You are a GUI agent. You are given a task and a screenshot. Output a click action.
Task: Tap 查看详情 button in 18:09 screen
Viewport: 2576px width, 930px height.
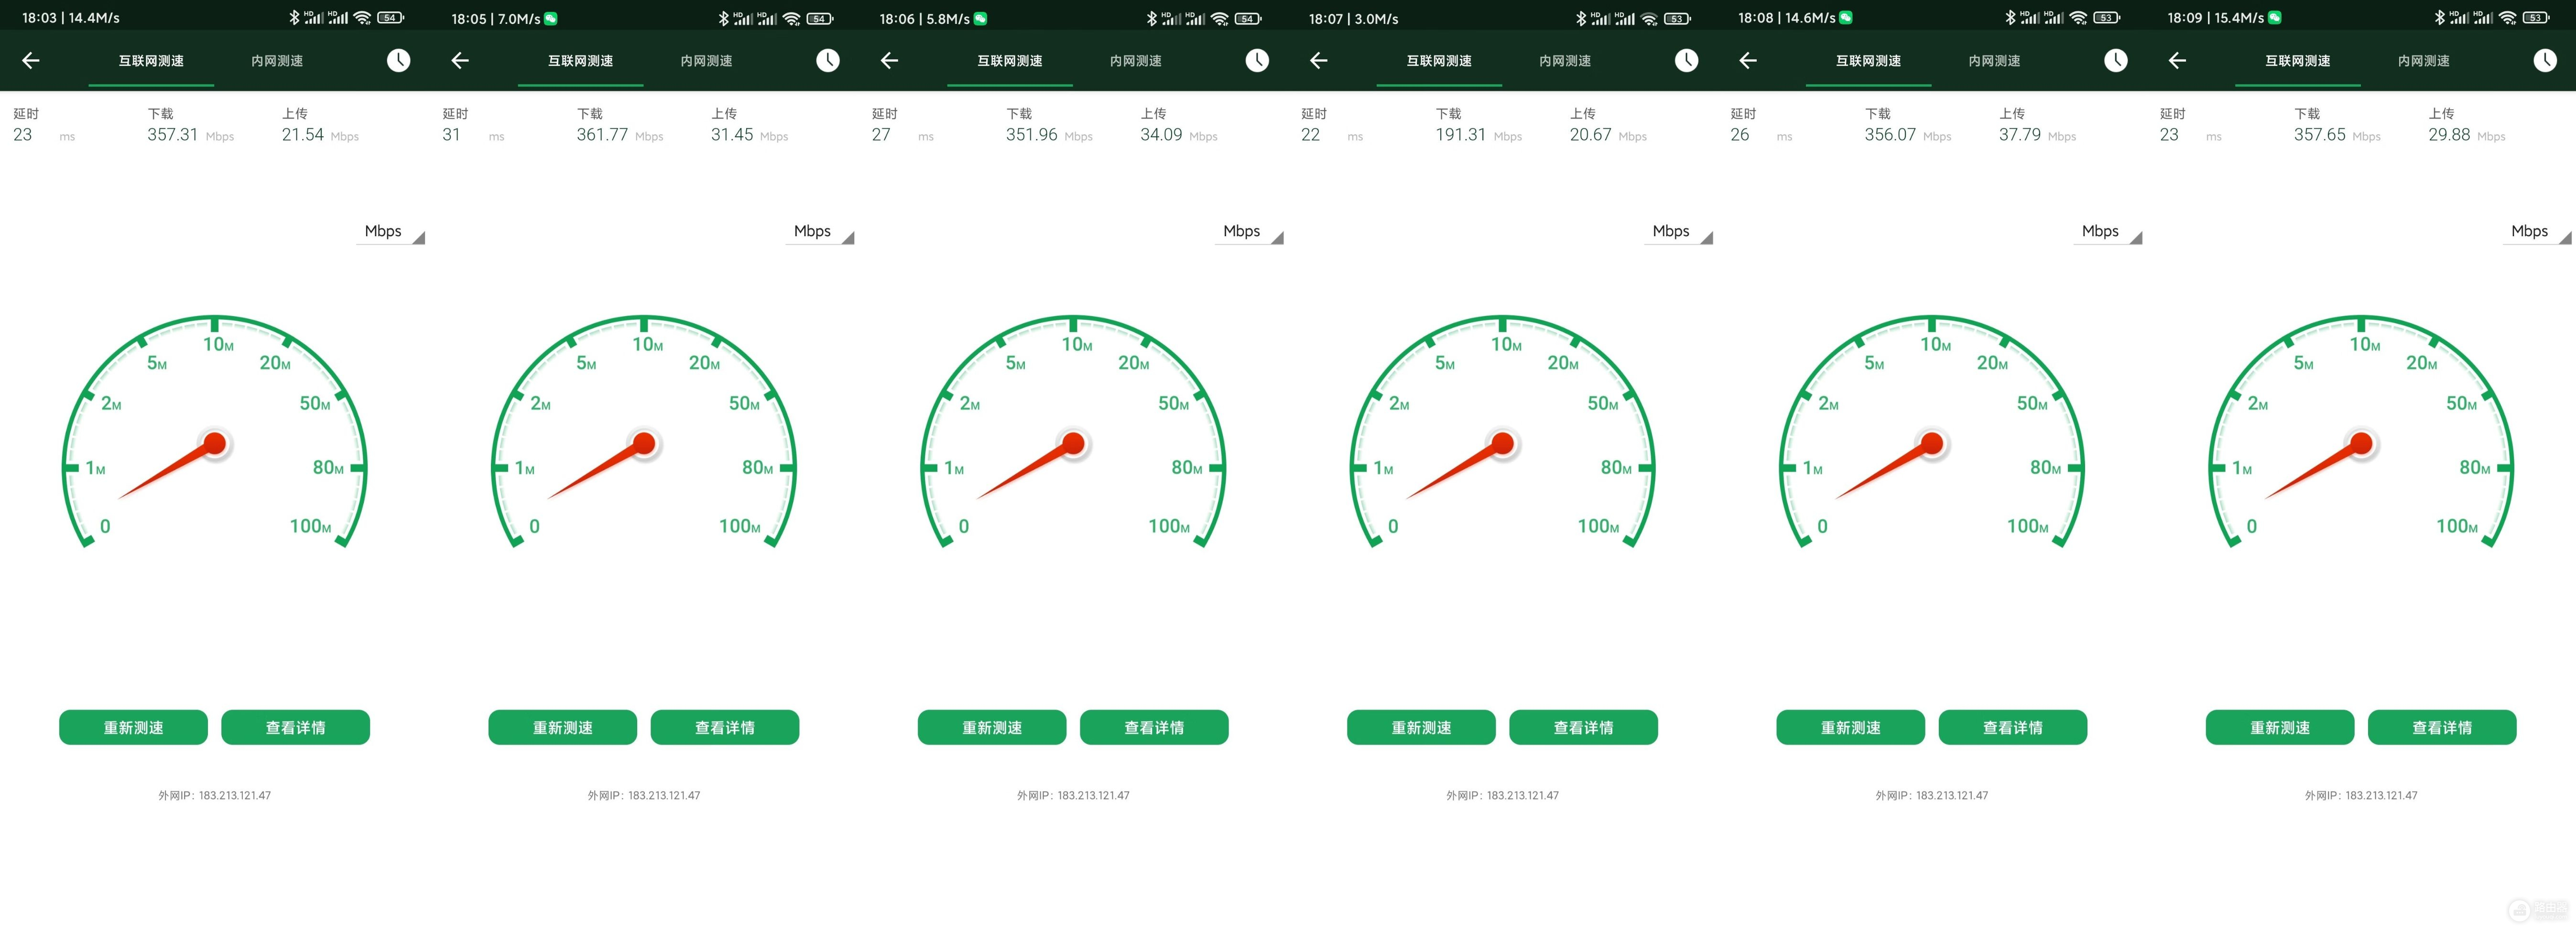click(x=2442, y=727)
